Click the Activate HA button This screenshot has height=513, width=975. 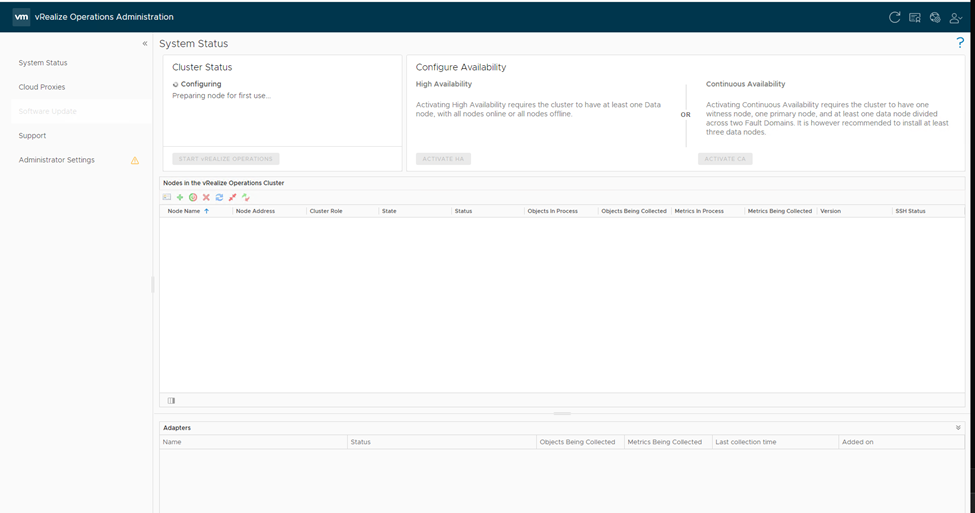[x=443, y=159]
